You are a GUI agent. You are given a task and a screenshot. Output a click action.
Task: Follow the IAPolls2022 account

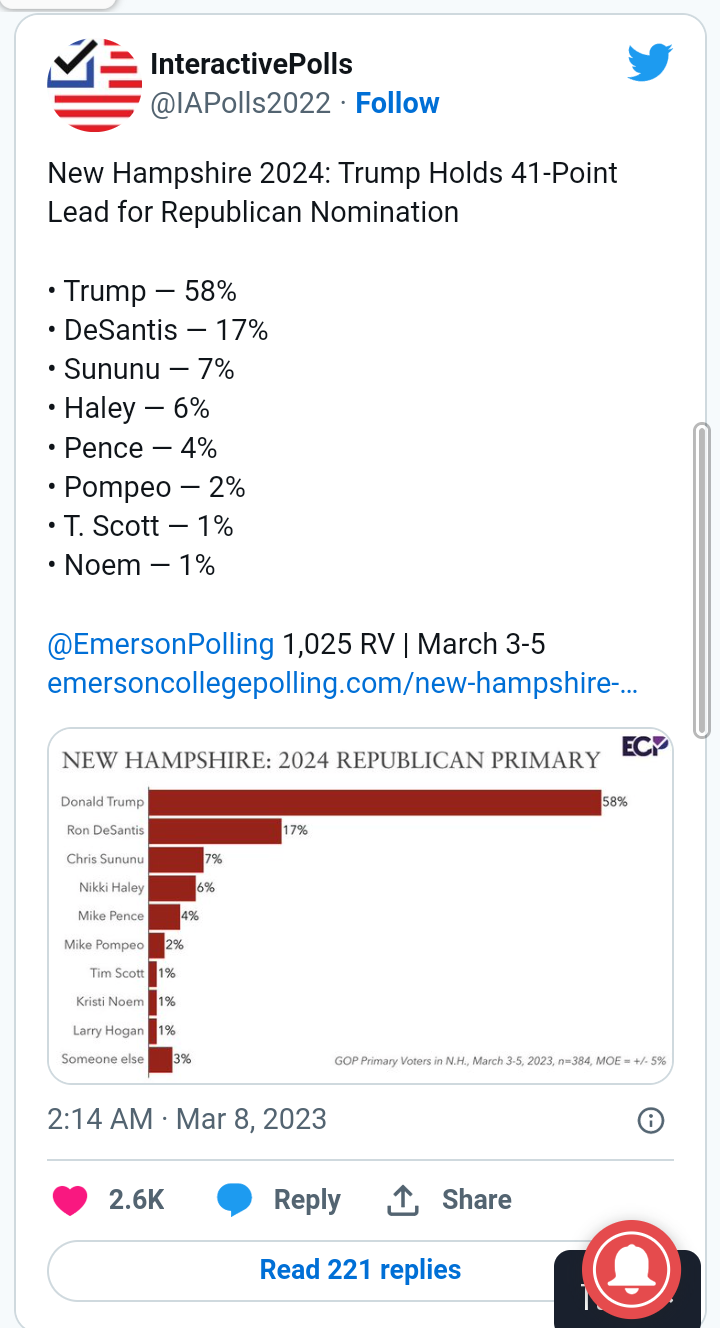397,103
